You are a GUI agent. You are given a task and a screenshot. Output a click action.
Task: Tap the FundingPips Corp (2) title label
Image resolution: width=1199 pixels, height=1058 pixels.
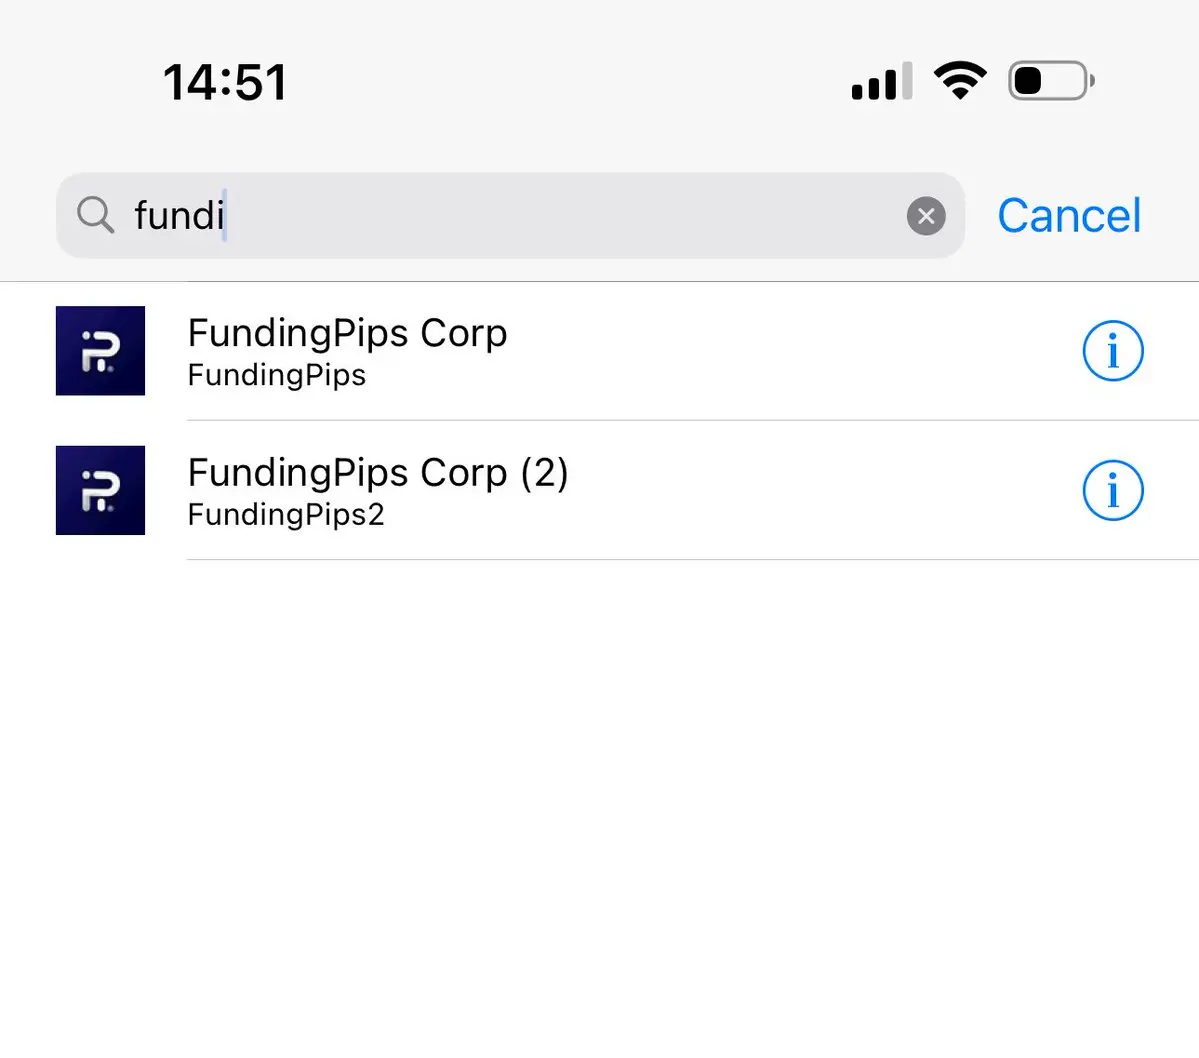click(x=378, y=472)
